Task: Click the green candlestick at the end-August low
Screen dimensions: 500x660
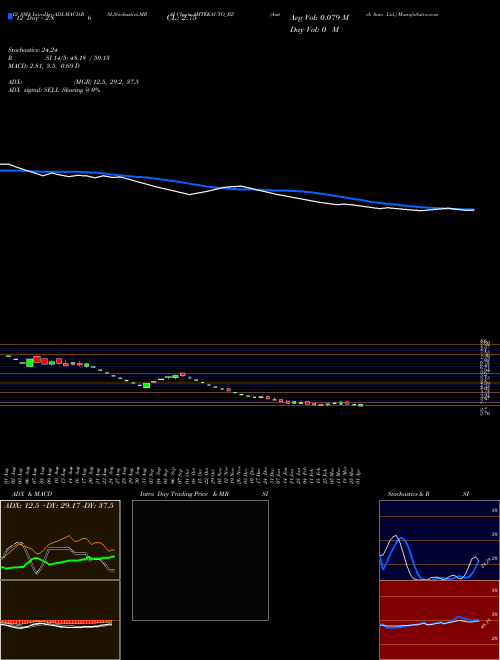Action: (146, 385)
